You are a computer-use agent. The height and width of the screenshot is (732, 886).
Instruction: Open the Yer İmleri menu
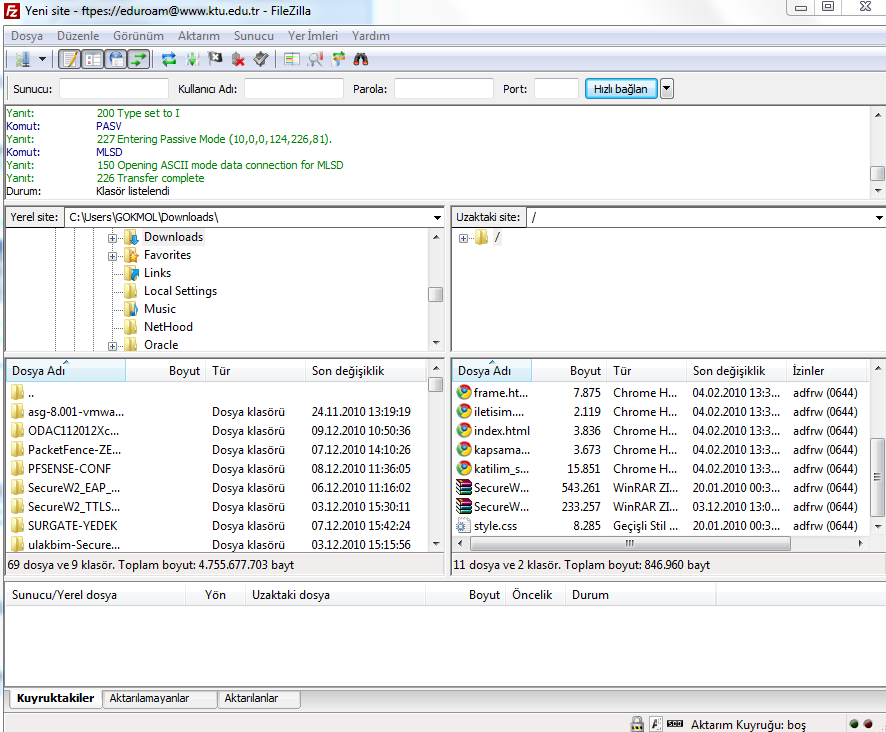313,36
